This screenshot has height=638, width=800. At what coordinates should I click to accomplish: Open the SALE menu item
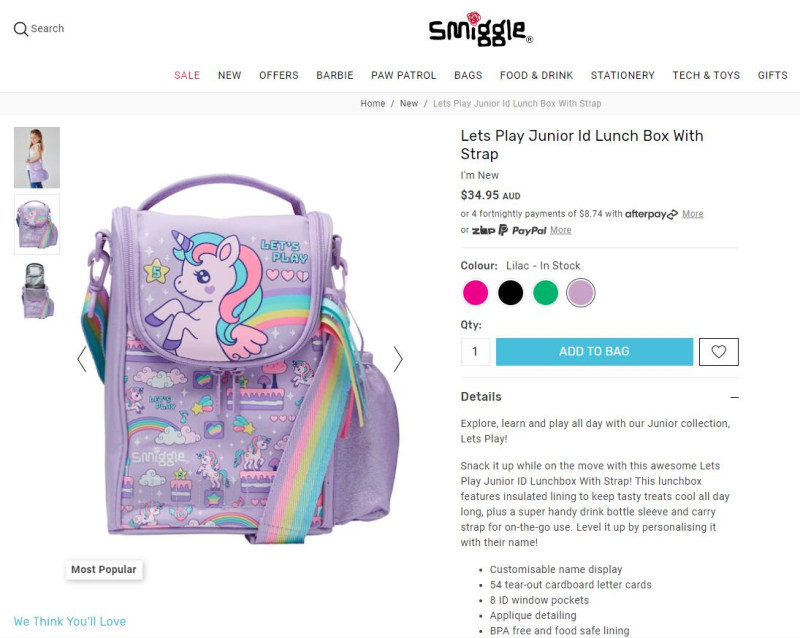(x=187, y=76)
